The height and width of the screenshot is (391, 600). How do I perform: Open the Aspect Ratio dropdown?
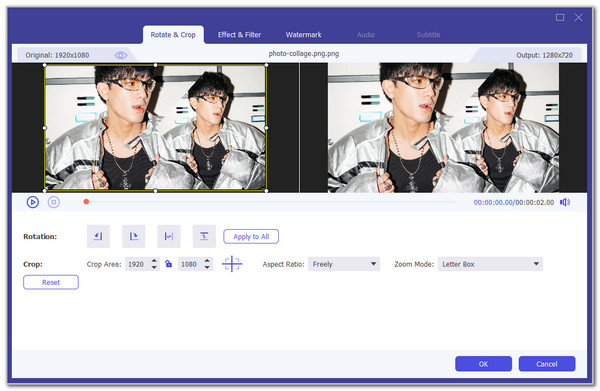344,264
